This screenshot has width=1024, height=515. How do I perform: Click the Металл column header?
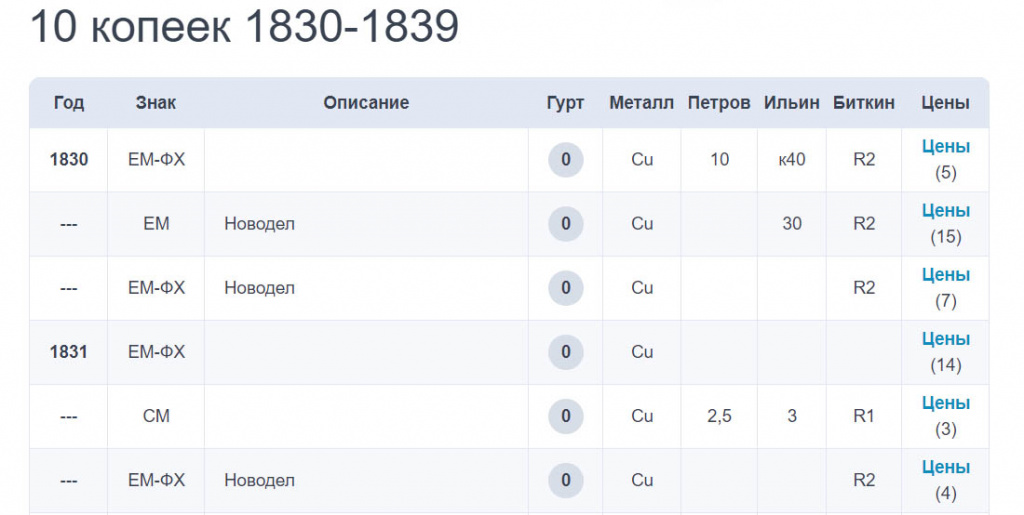pyautogui.click(x=642, y=103)
